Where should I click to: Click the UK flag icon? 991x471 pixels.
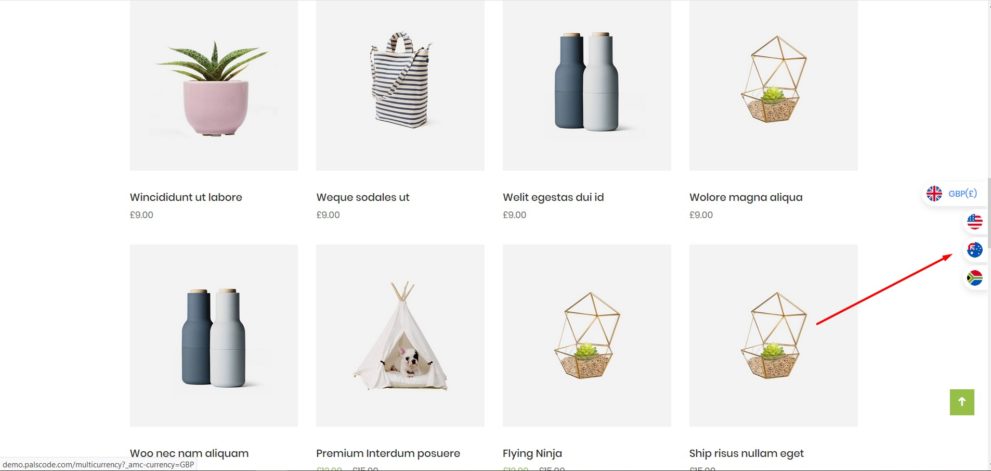coord(934,193)
